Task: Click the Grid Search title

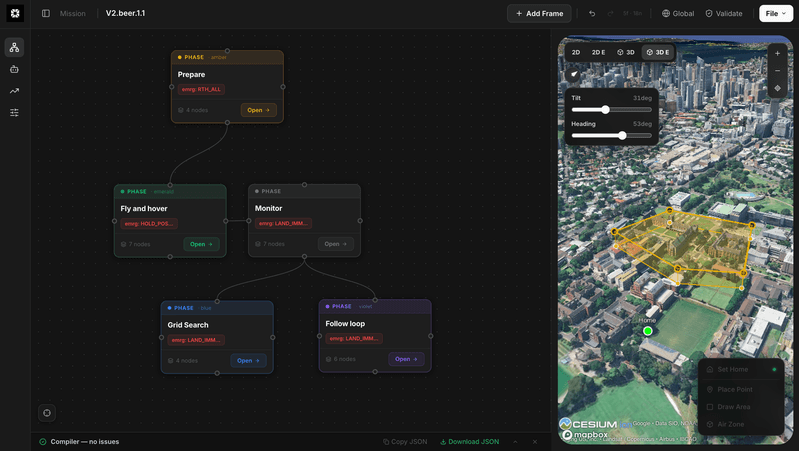Action: (x=188, y=325)
